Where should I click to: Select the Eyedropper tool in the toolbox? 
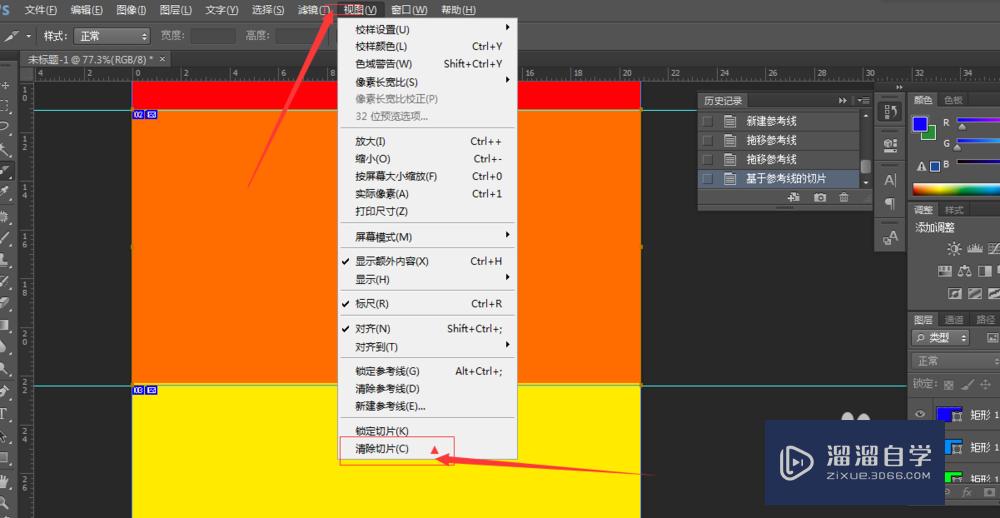point(5,191)
